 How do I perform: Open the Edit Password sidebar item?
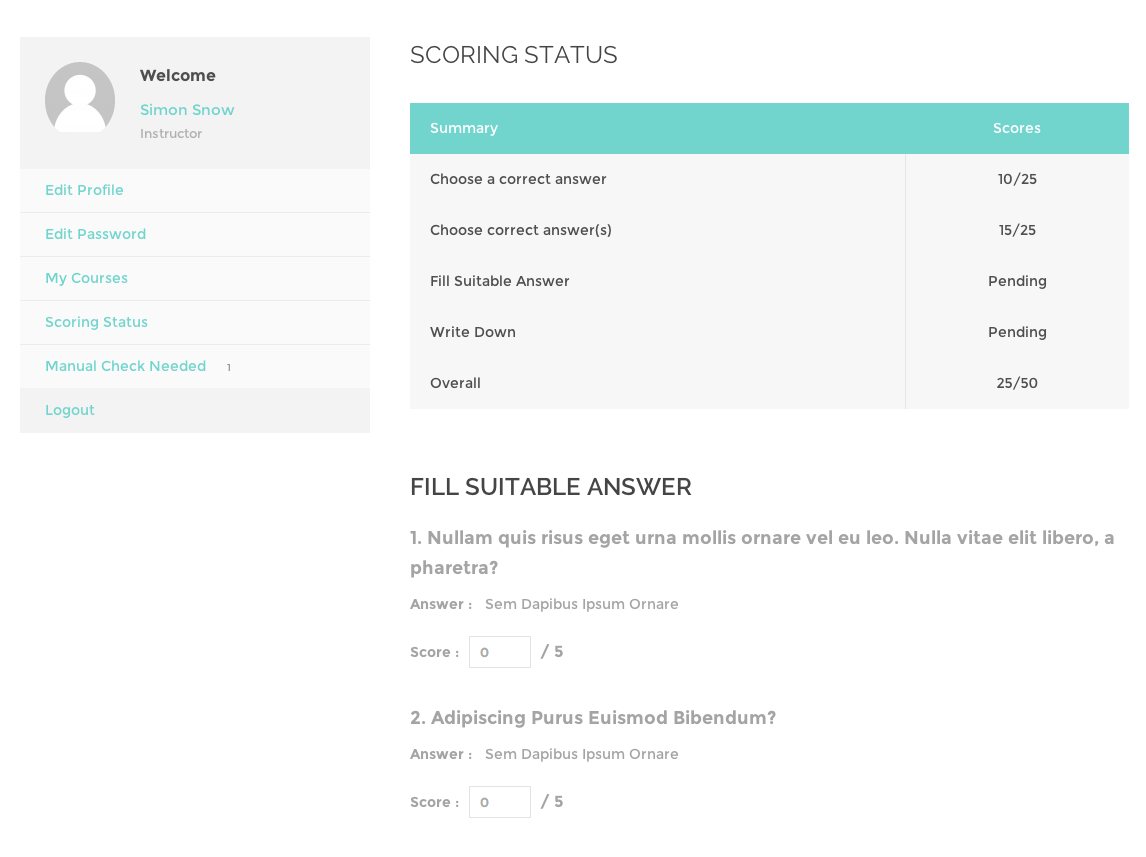(x=95, y=234)
